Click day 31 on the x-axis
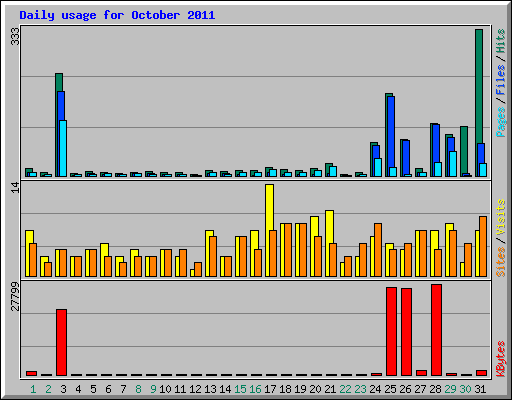The image size is (512, 400). click(x=480, y=389)
